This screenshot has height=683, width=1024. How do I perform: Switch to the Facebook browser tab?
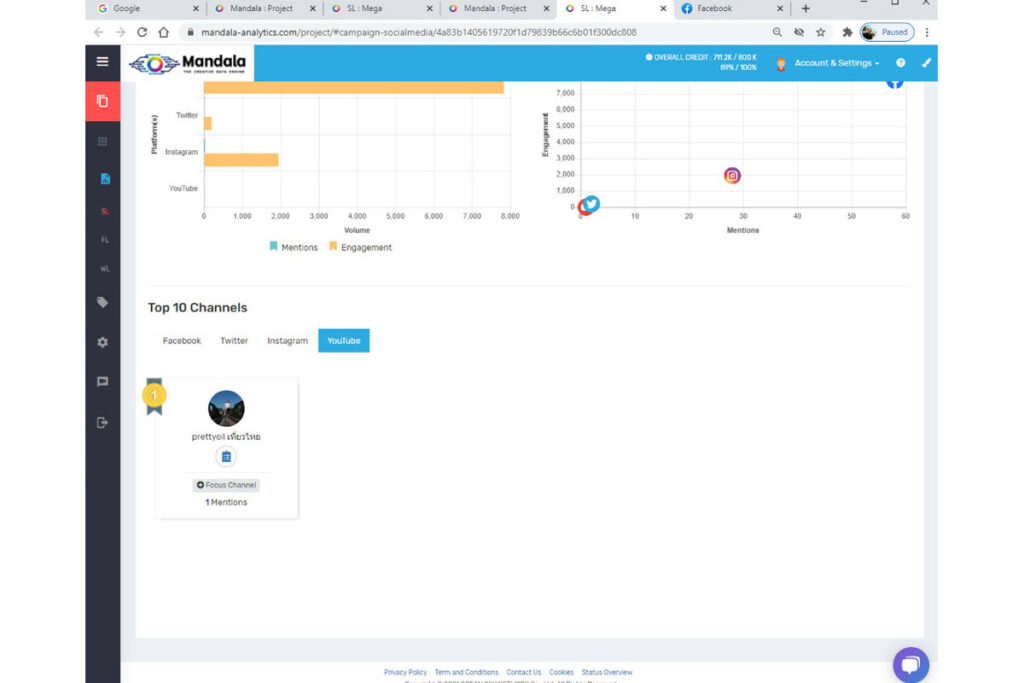point(731,8)
